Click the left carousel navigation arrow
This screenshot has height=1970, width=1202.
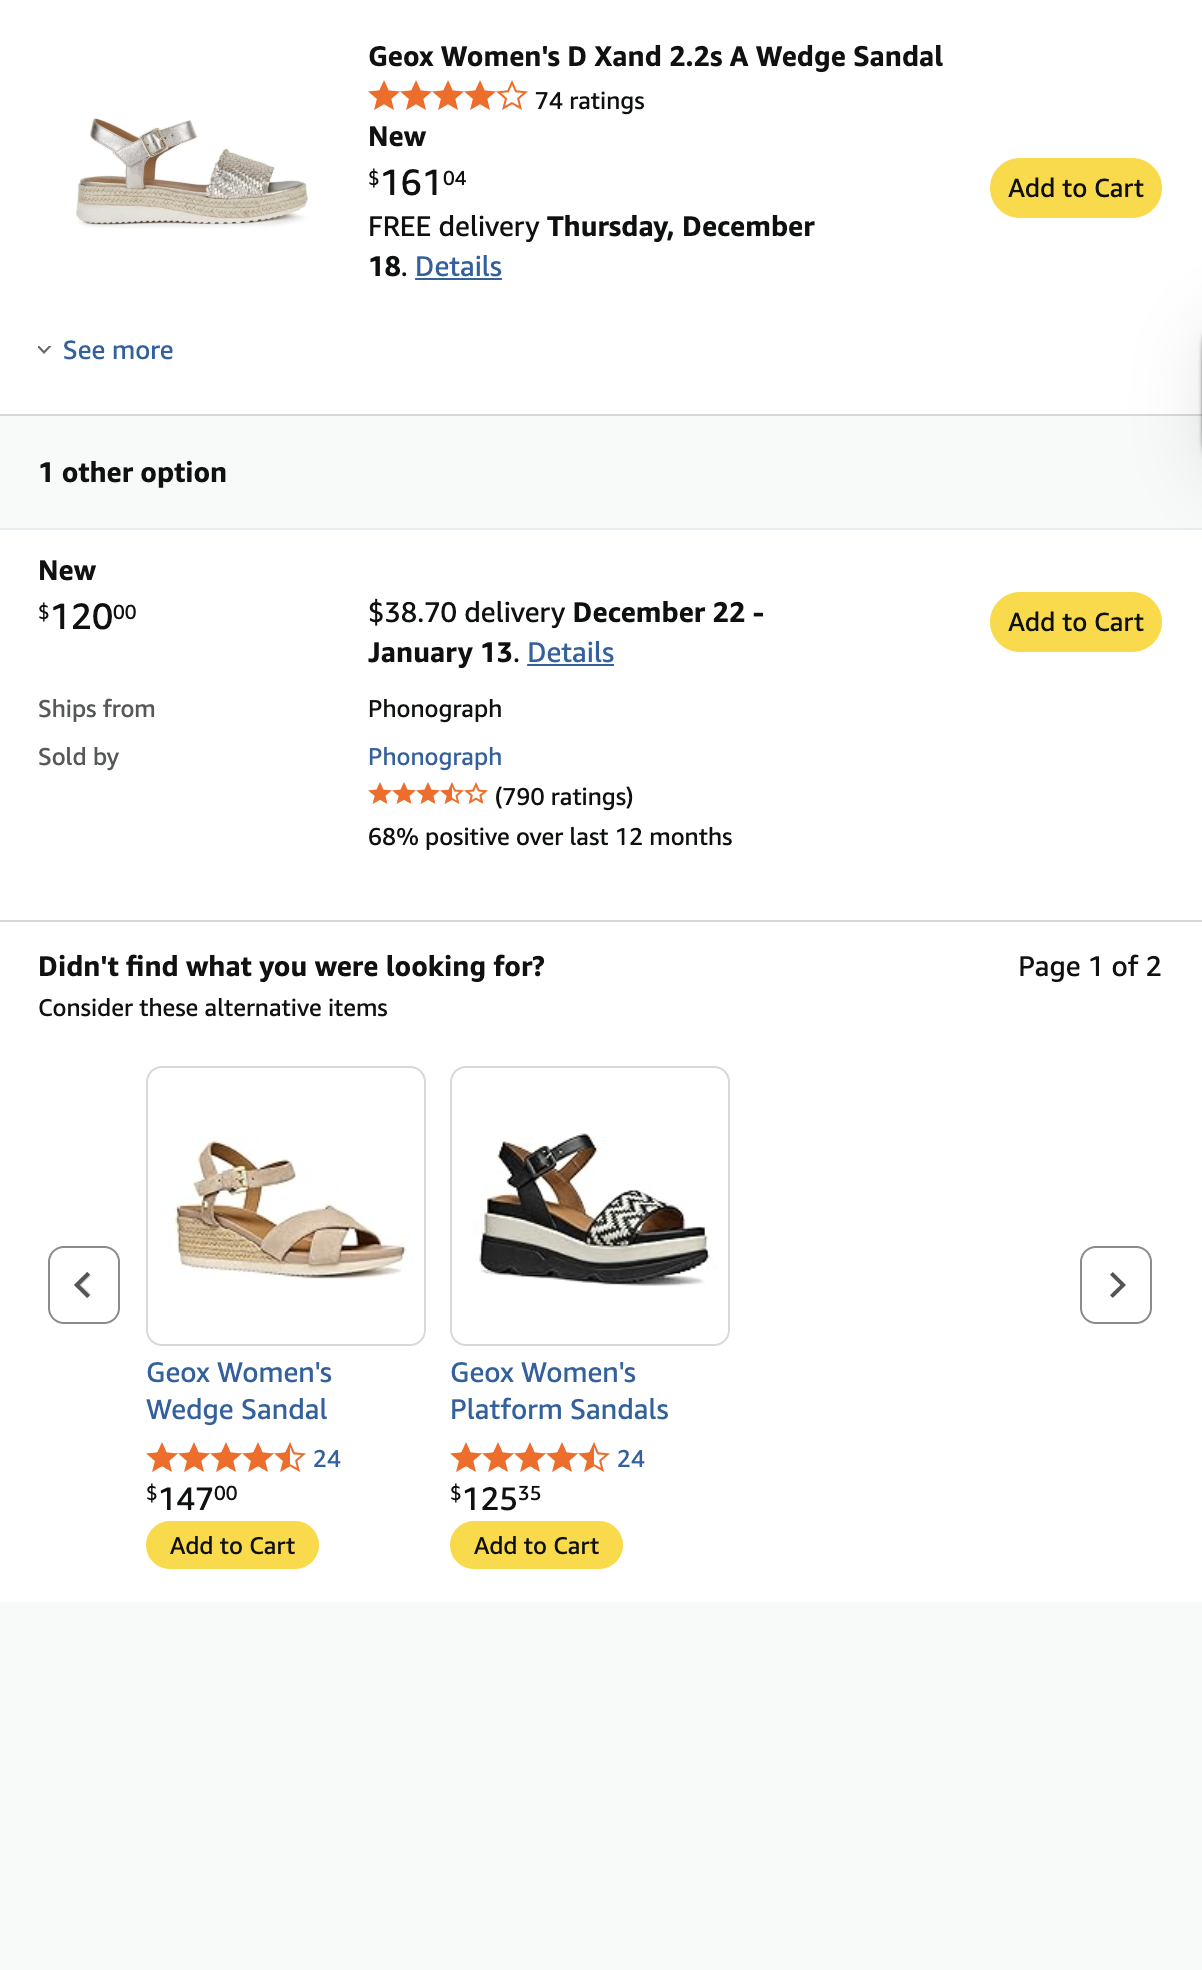pyautogui.click(x=84, y=1285)
